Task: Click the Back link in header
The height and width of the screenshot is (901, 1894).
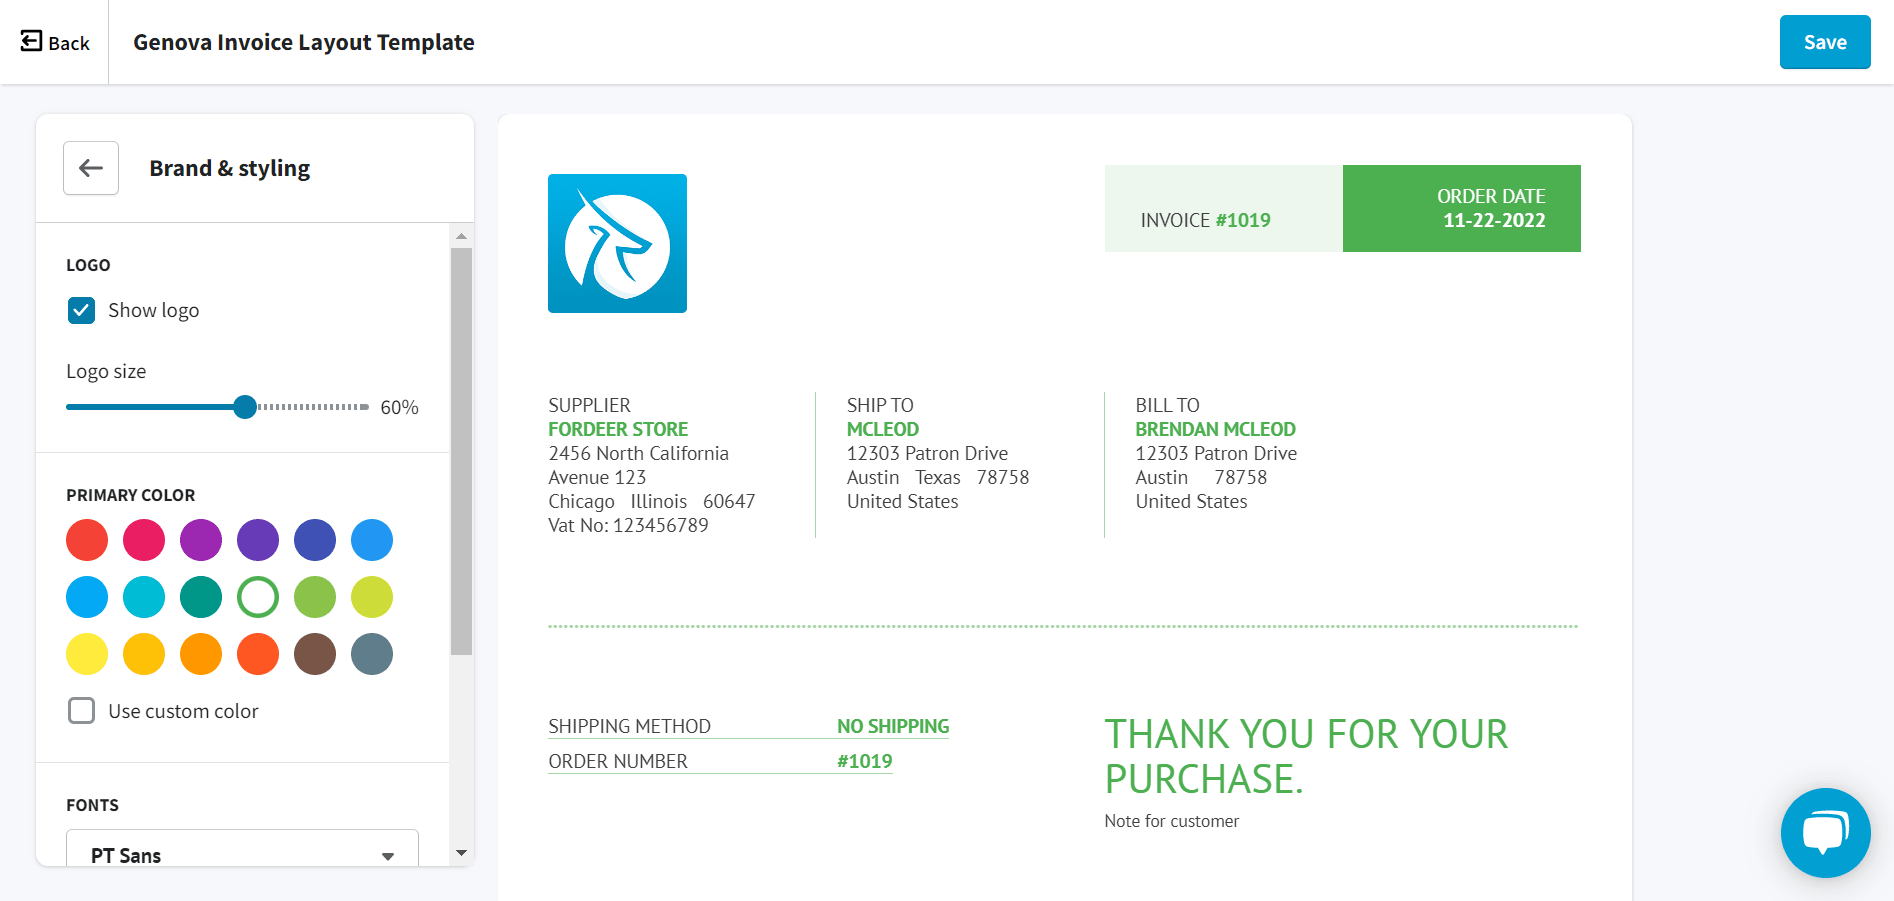Action: point(55,42)
